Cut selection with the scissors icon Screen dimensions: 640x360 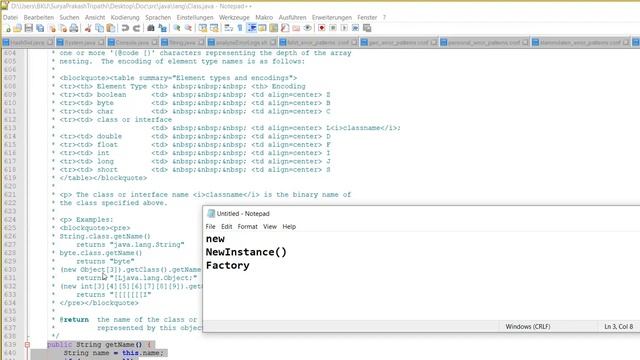pos(88,28)
